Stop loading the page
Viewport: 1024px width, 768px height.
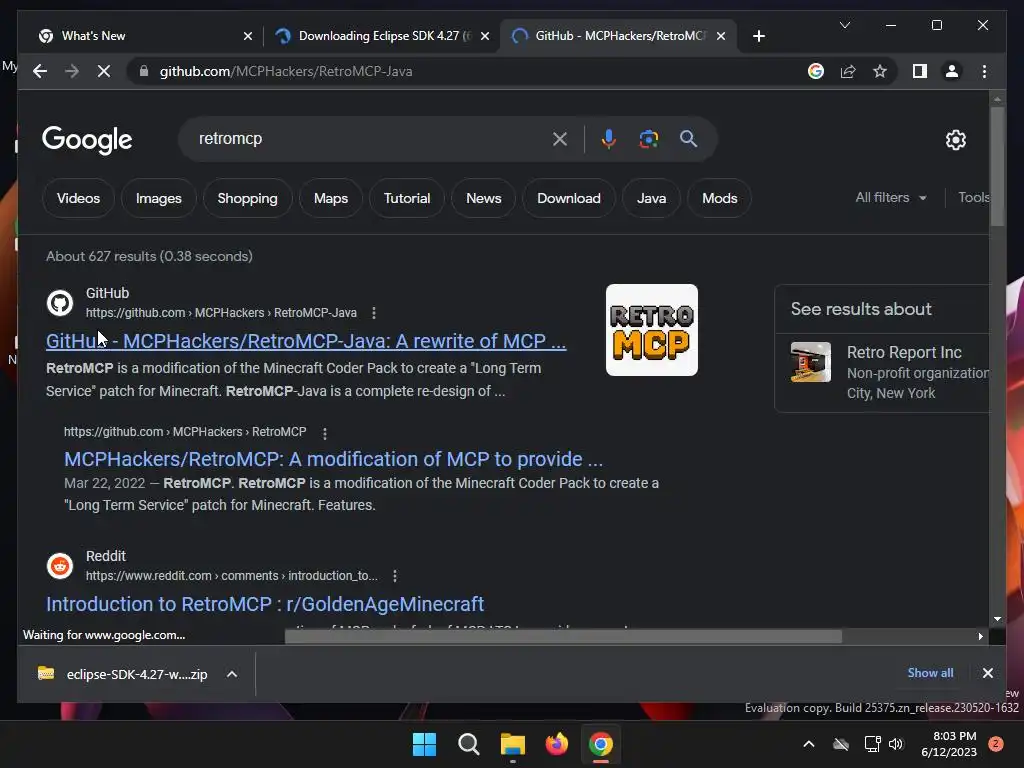pyautogui.click(x=104, y=71)
